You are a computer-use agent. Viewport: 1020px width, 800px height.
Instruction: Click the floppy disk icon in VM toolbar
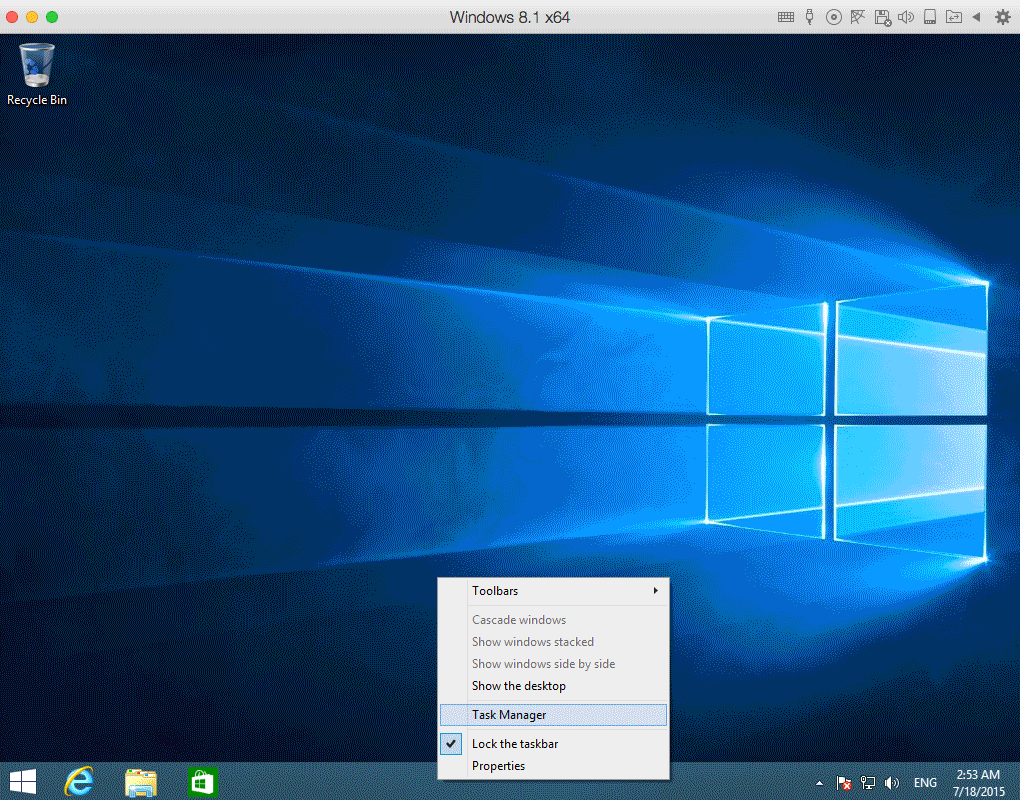point(882,17)
